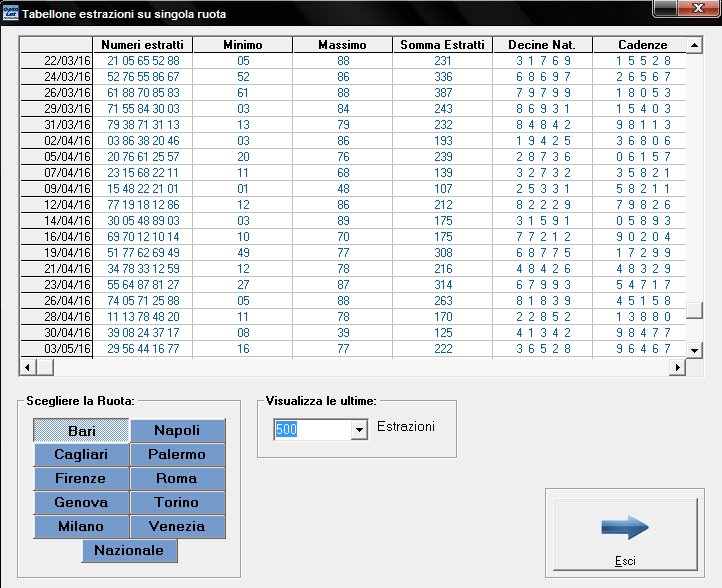This screenshot has width=722, height=588.
Task: Select the 31/03/16 row header
Action: coord(56,125)
